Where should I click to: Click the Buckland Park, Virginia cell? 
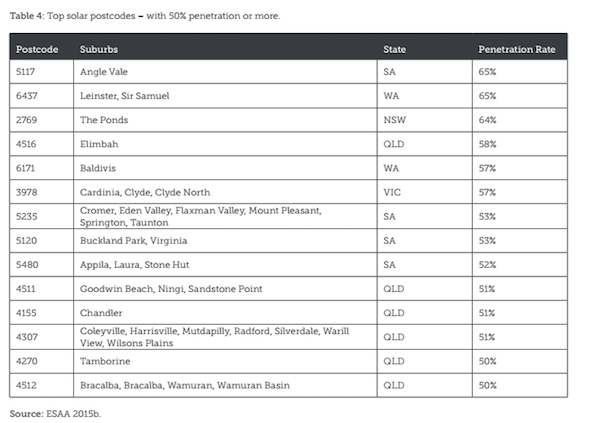coord(225,240)
